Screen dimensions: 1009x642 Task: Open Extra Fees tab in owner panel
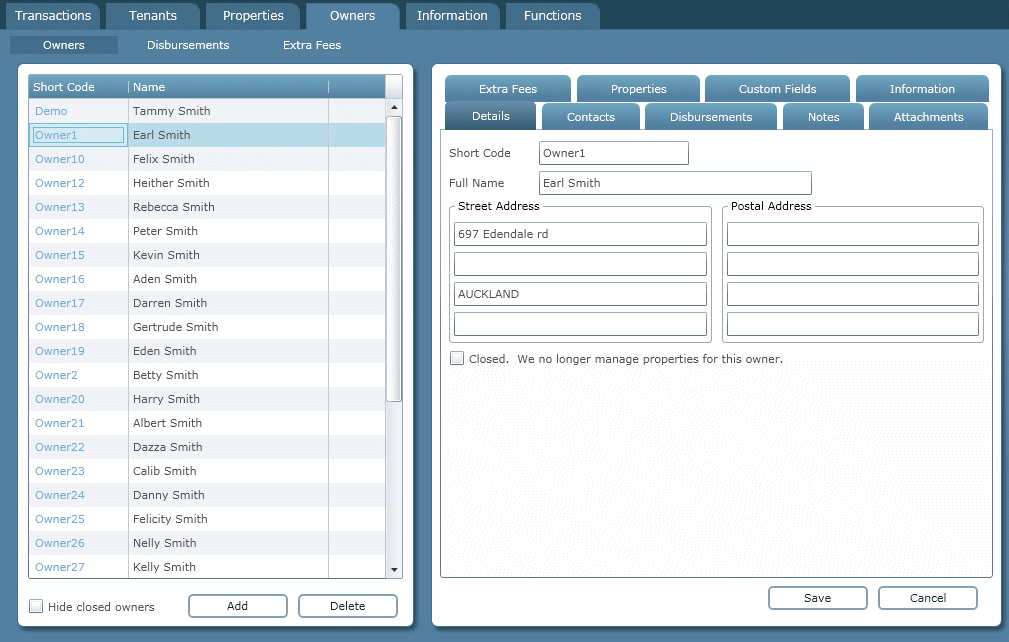508,89
